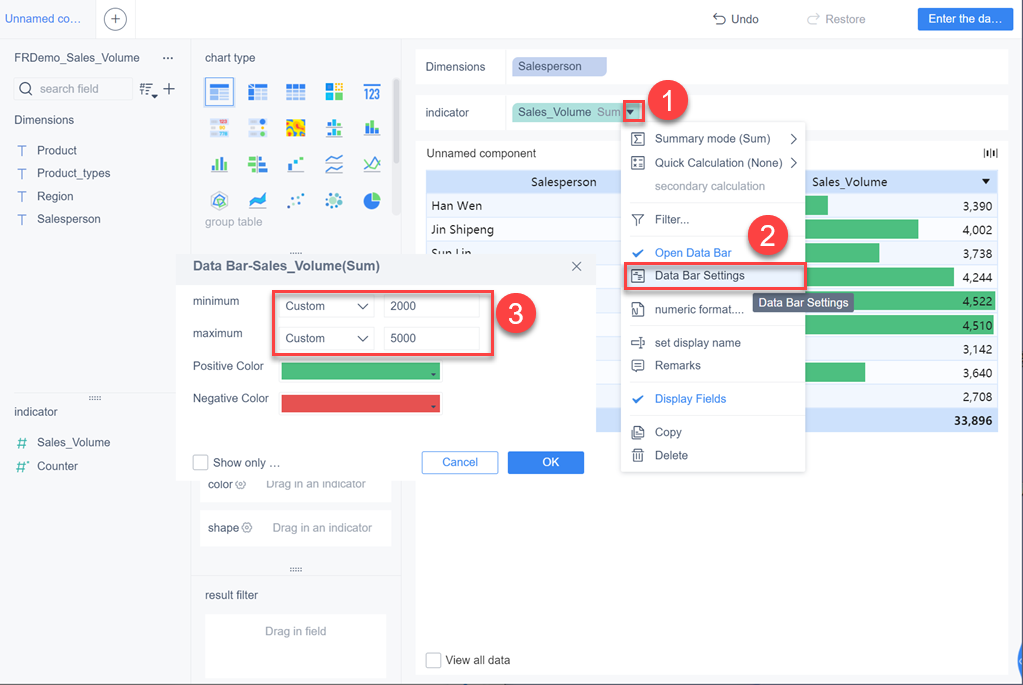Click the Undo button
The height and width of the screenshot is (685, 1023).
pyautogui.click(x=736, y=19)
